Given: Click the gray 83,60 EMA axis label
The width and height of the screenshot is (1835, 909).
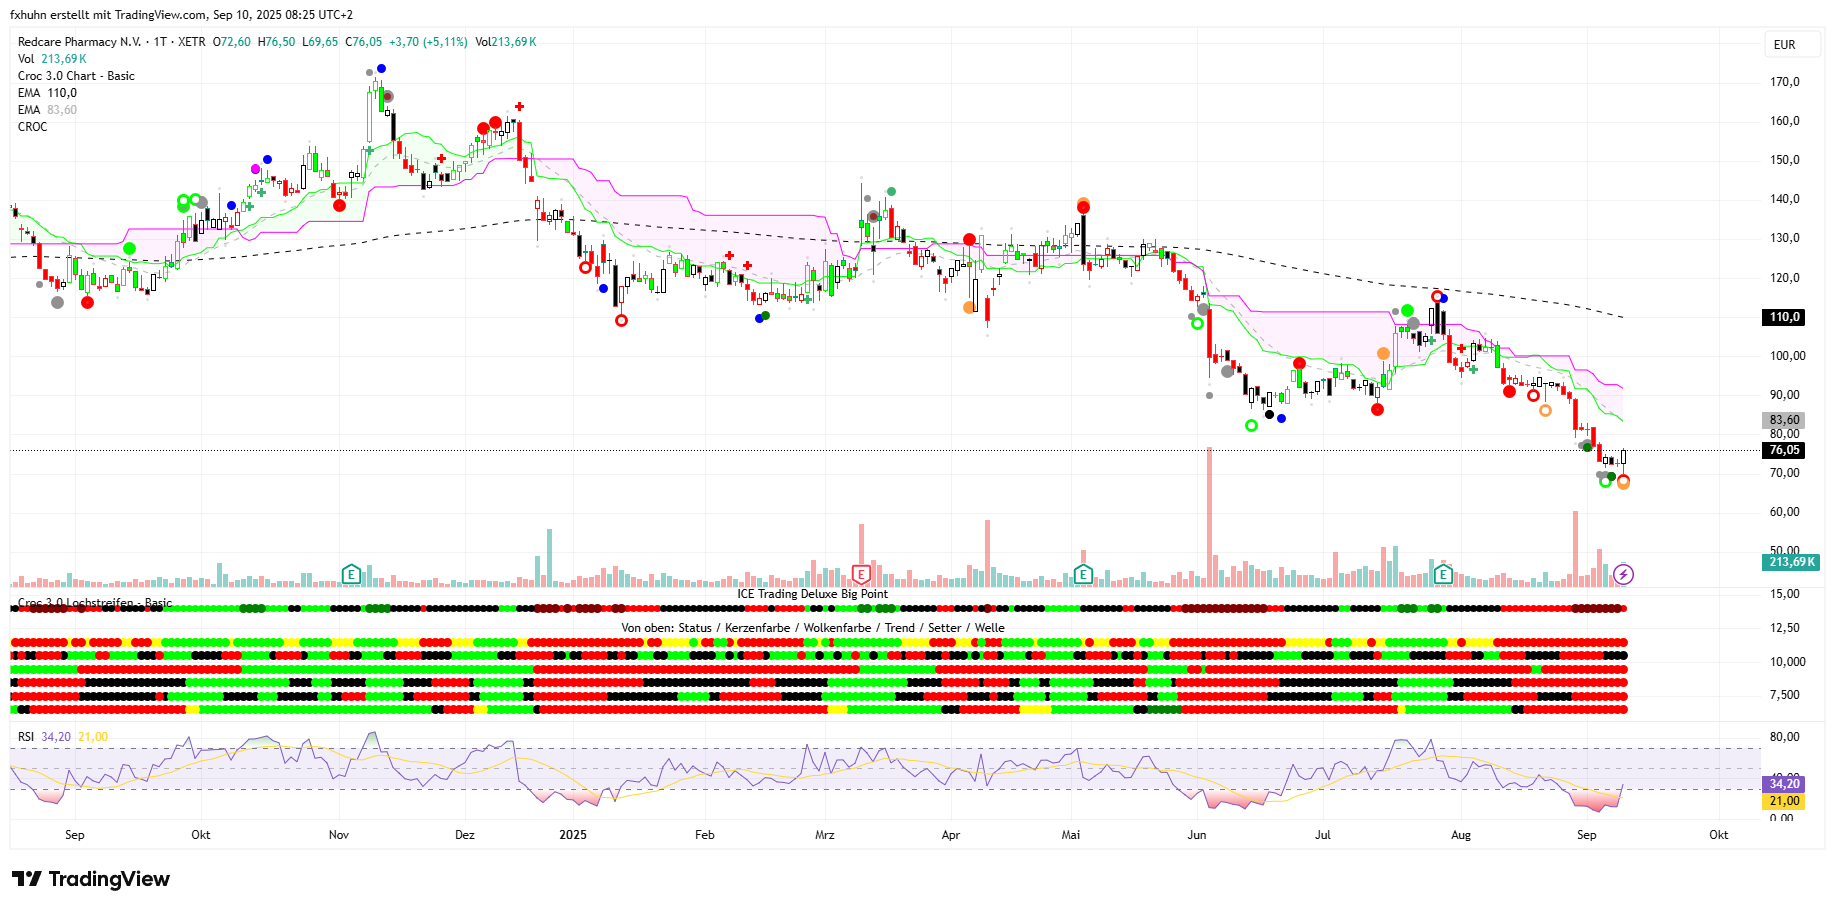Looking at the screenshot, I should point(1784,420).
